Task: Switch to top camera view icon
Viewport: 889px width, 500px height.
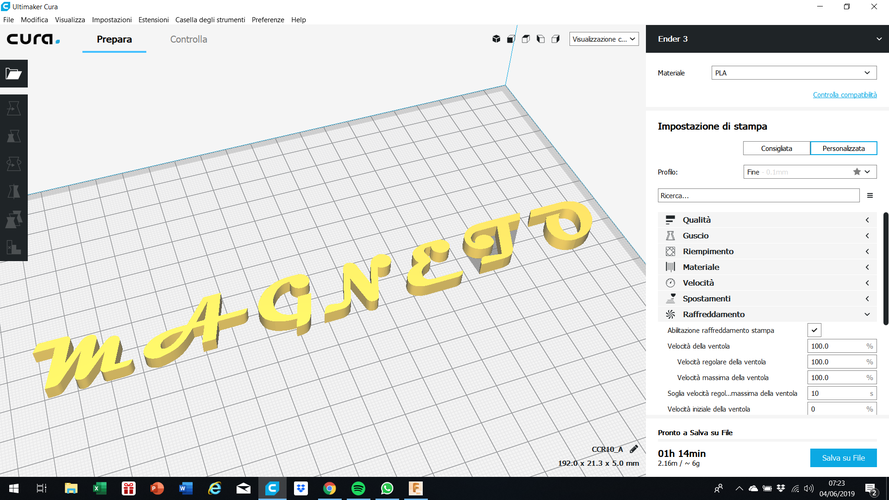Action: 526,39
